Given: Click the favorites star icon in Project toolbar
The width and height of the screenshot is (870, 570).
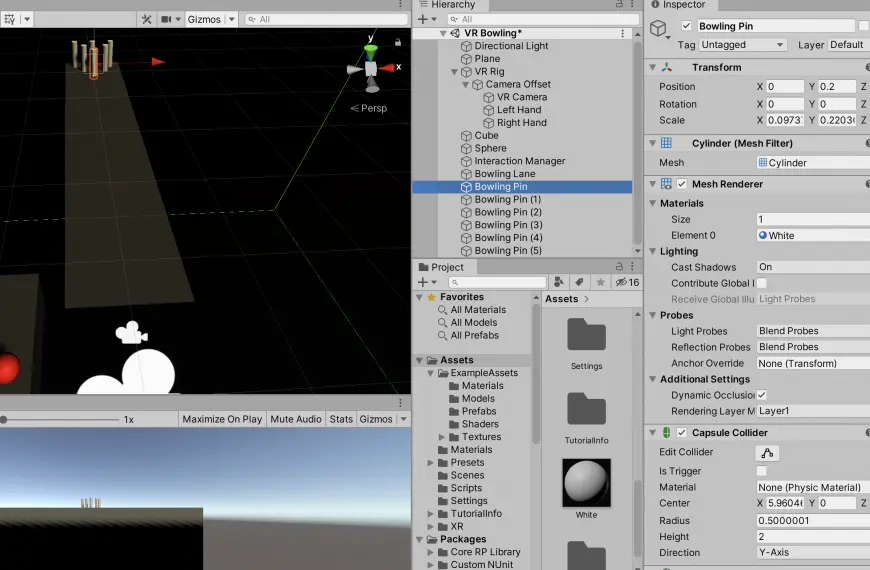Looking at the screenshot, I should (600, 282).
